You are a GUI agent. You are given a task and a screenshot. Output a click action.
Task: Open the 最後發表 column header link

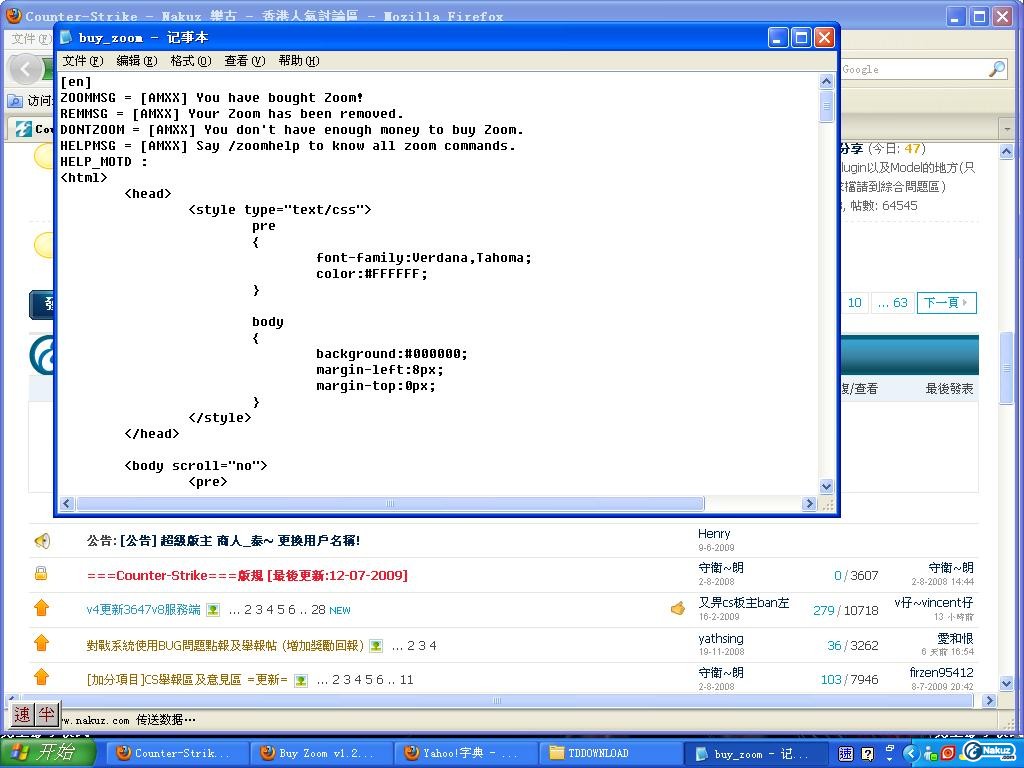point(949,389)
